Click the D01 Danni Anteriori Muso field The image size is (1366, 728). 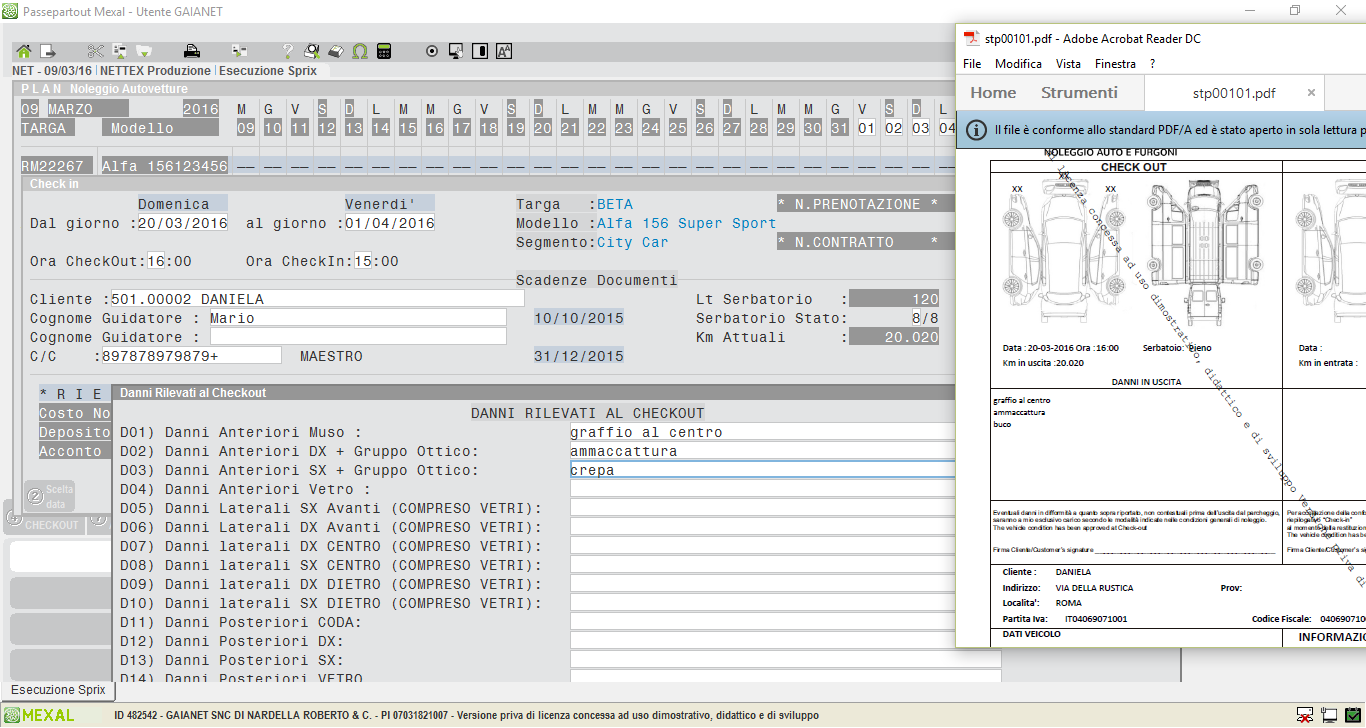tap(763, 432)
